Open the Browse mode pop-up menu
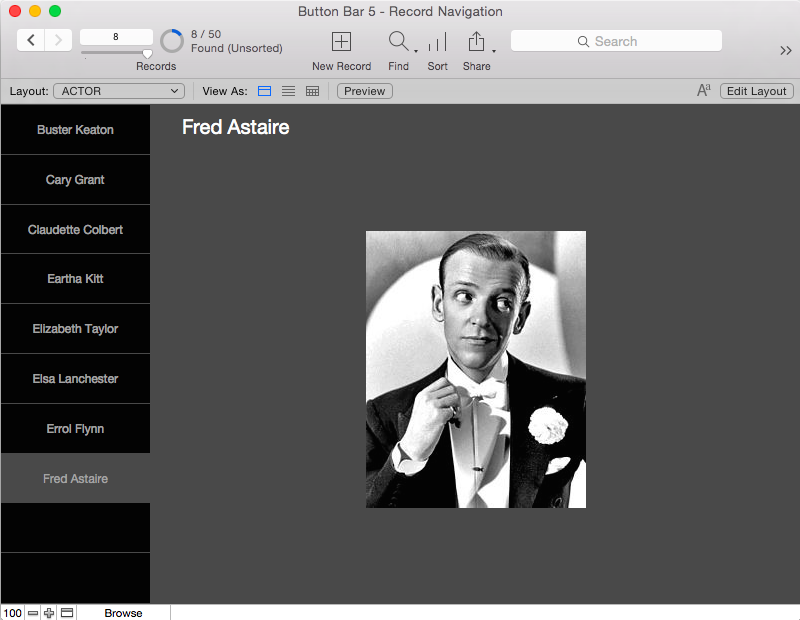 click(123, 613)
